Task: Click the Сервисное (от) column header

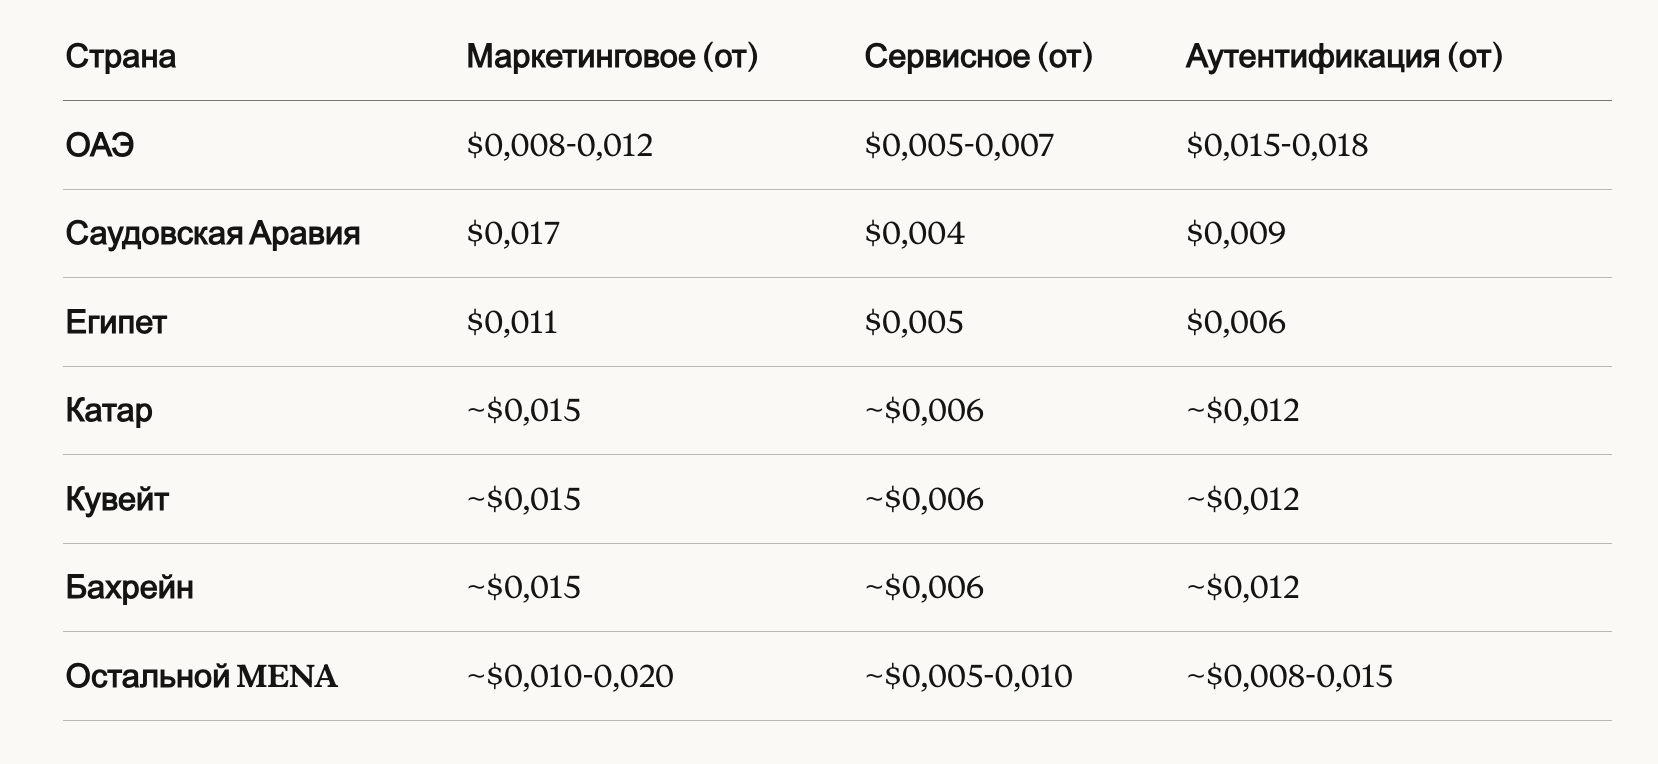Action: click(x=978, y=56)
